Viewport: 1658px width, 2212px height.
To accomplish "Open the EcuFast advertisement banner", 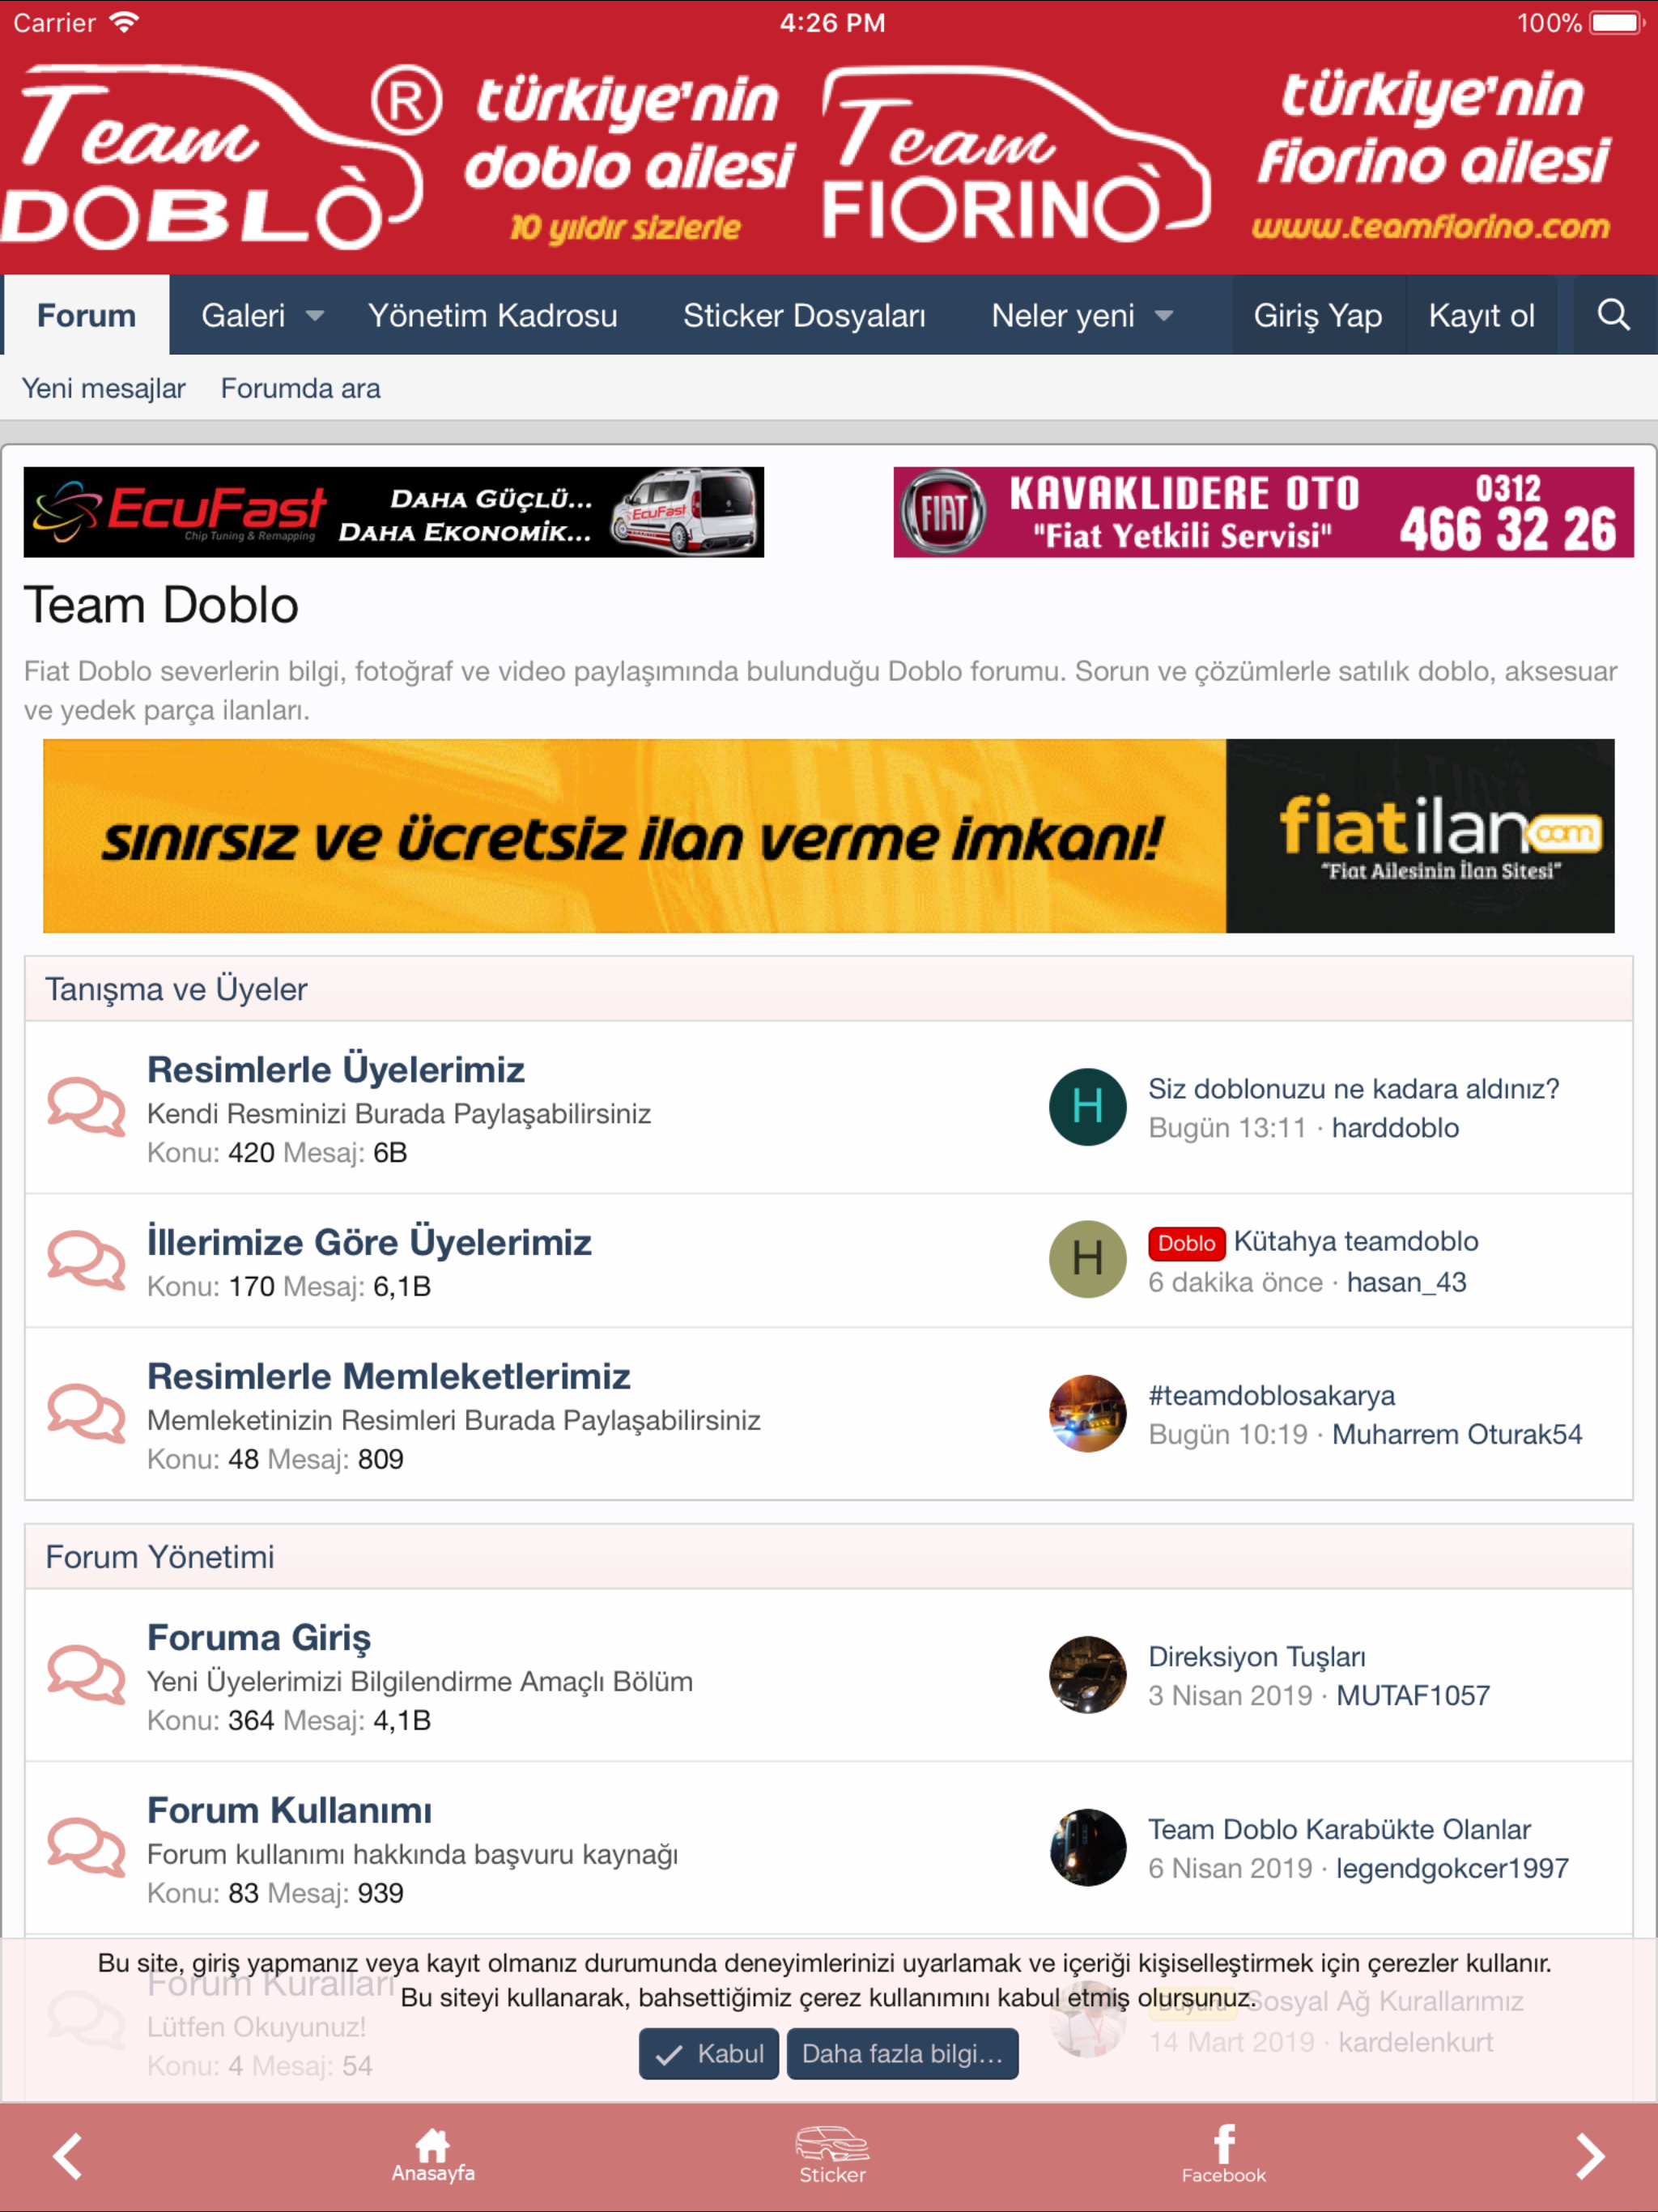I will [394, 512].
